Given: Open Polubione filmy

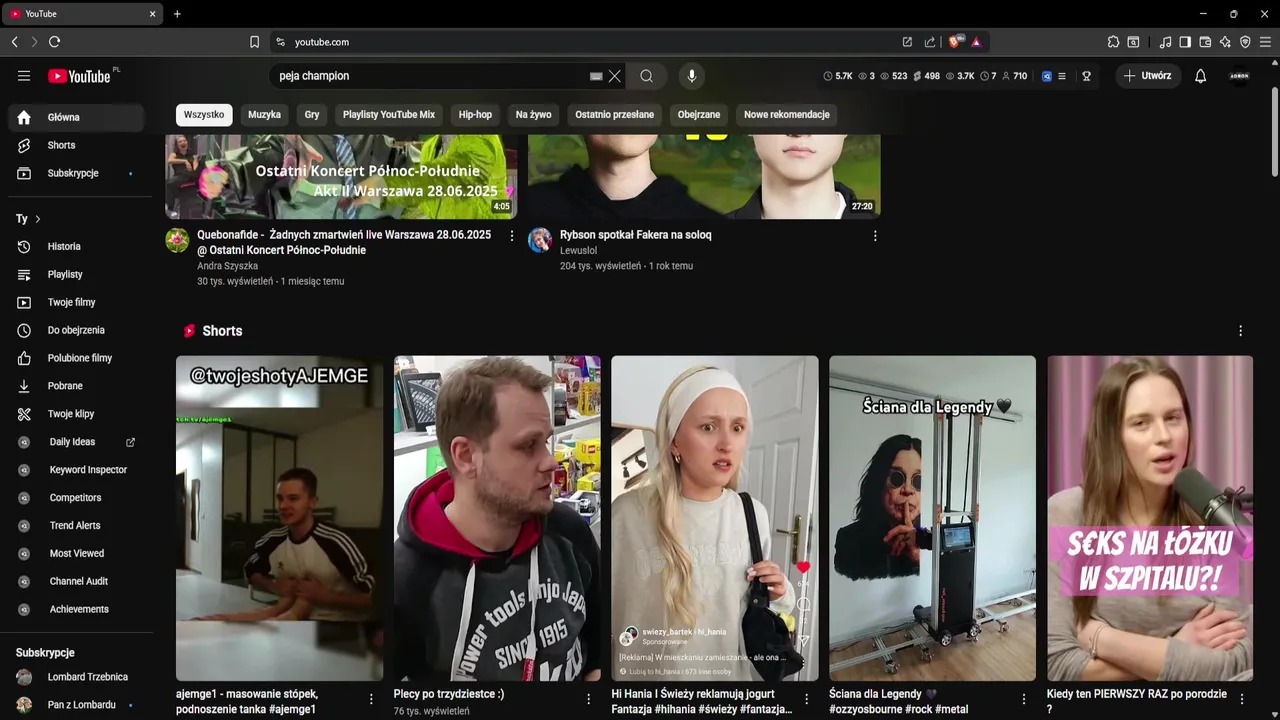Looking at the screenshot, I should click(x=78, y=358).
